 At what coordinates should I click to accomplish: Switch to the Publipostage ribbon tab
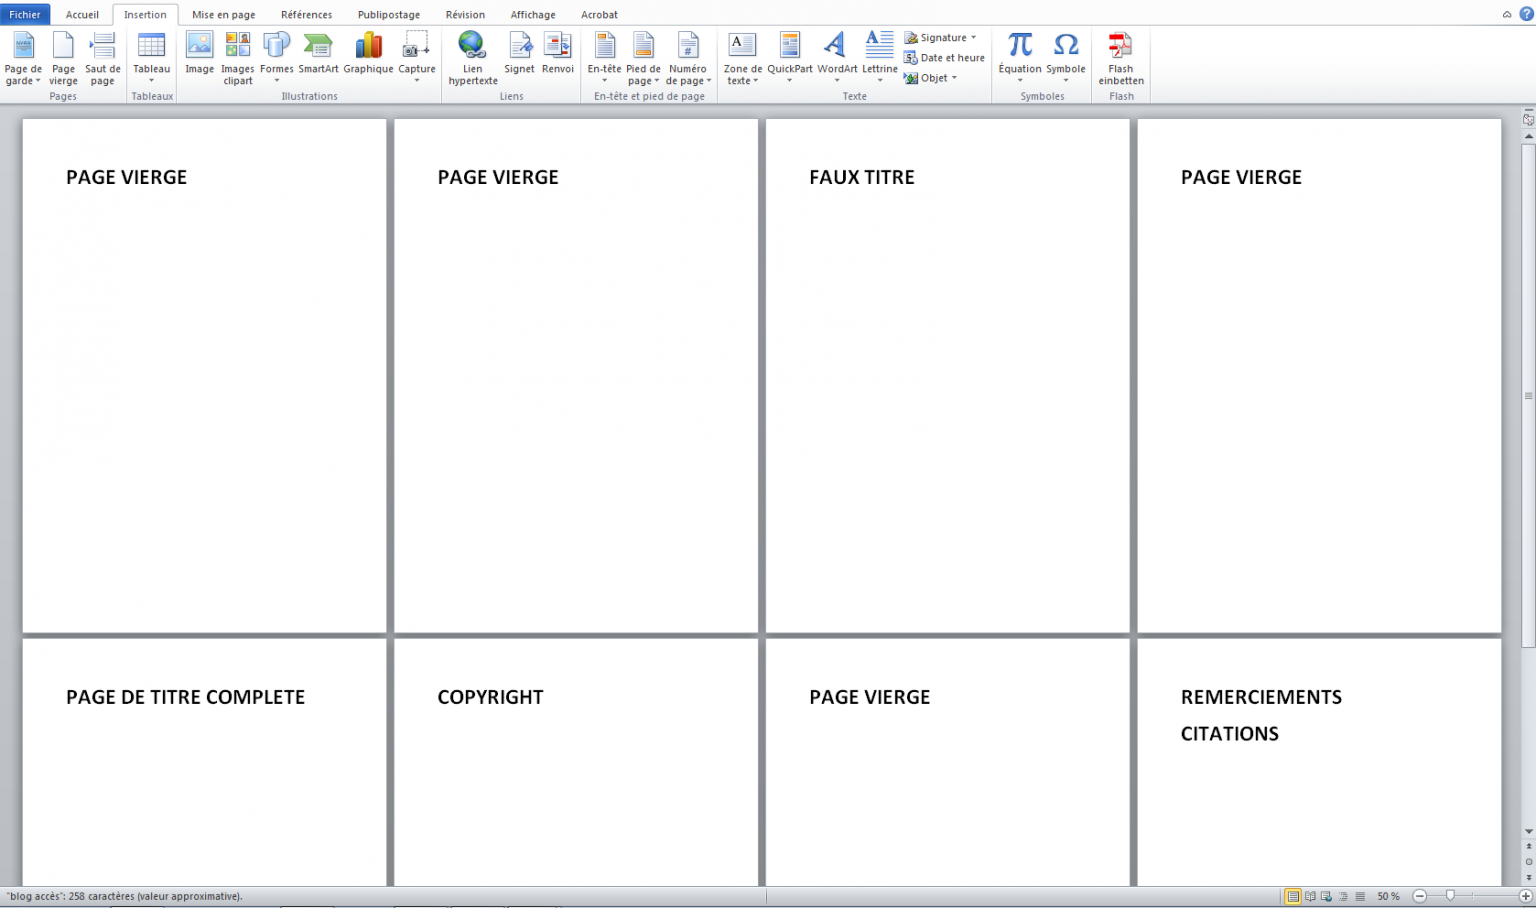[388, 14]
